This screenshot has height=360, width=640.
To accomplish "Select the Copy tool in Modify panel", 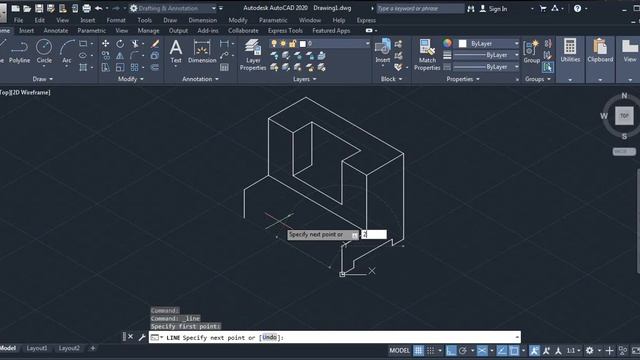I will click(105, 56).
